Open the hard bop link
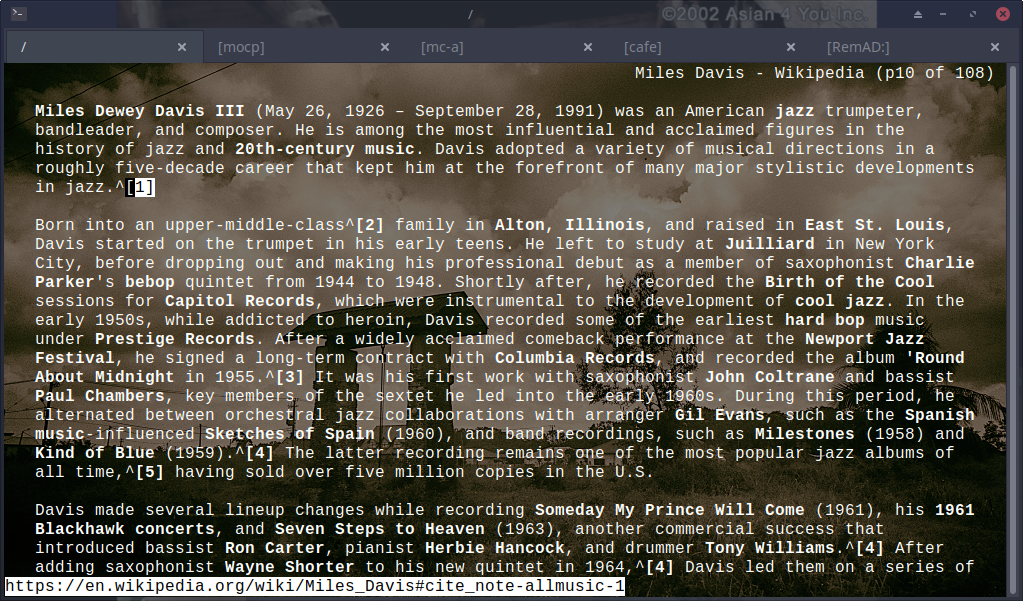1023x601 pixels. click(825, 320)
